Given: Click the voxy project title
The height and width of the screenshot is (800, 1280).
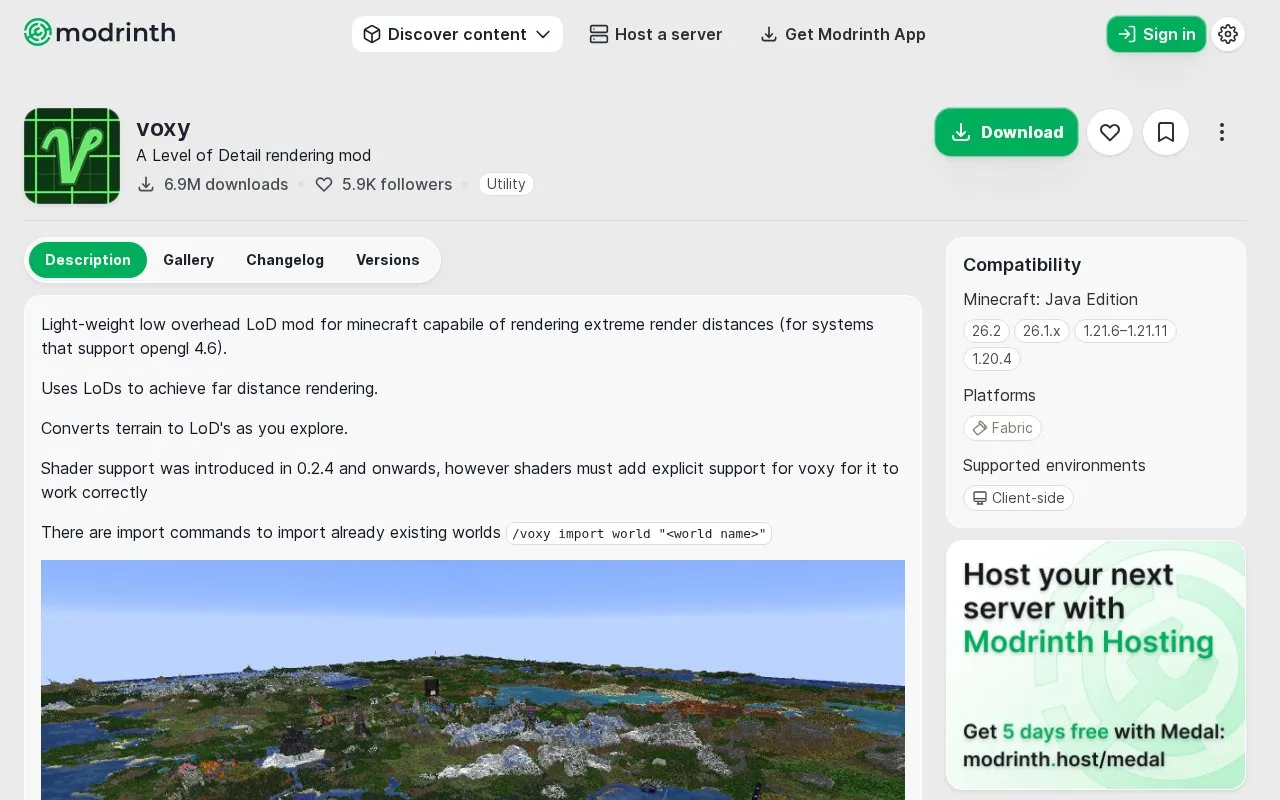Looking at the screenshot, I should [163, 128].
